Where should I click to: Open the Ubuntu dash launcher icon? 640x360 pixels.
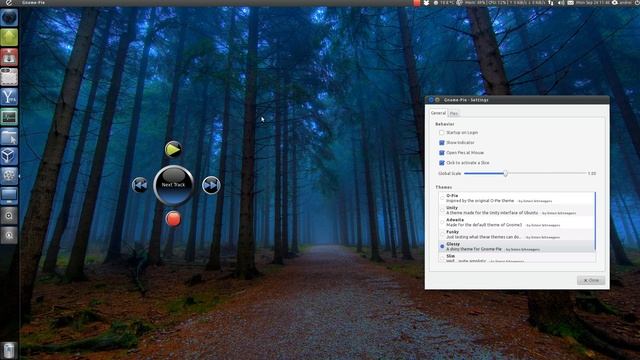(9, 18)
